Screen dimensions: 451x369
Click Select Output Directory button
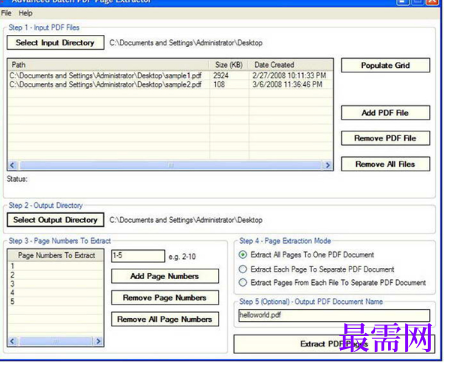pos(55,220)
